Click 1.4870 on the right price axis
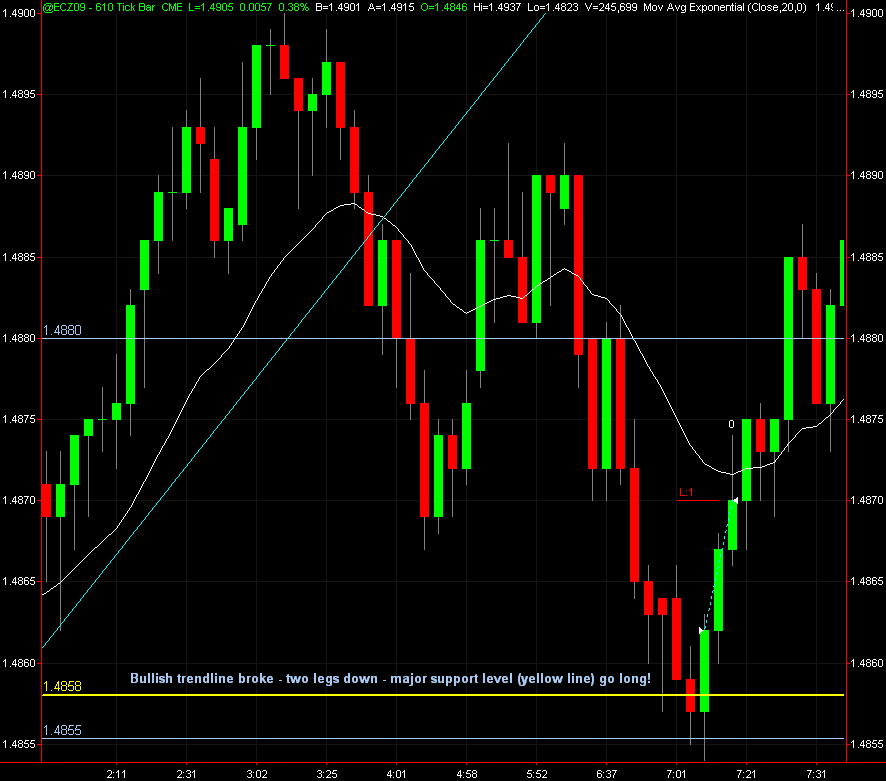 pyautogui.click(x=867, y=501)
